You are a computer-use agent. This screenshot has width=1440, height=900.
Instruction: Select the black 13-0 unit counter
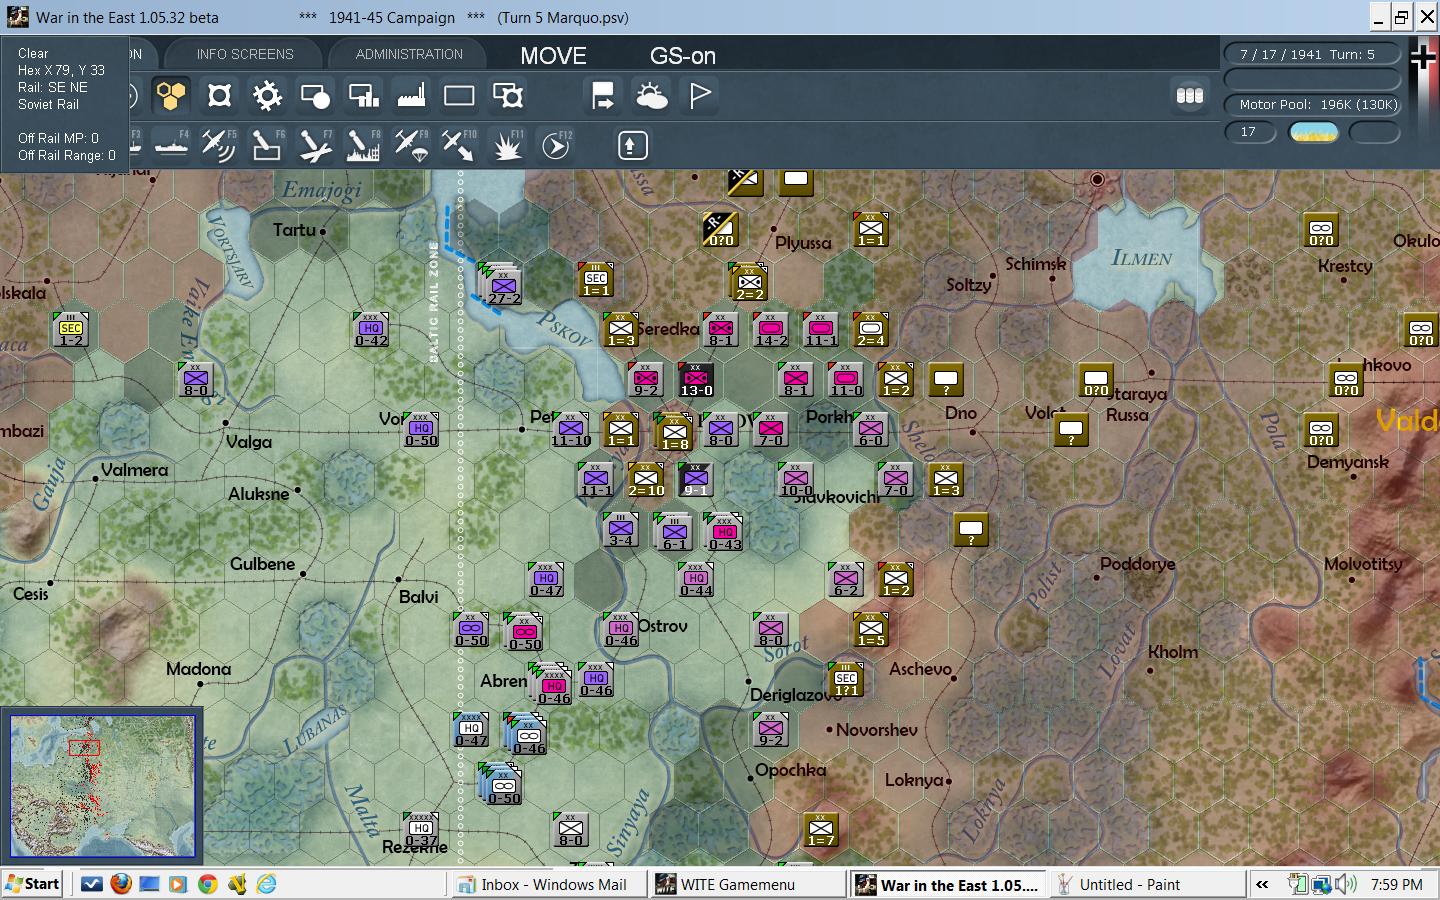[x=696, y=380]
